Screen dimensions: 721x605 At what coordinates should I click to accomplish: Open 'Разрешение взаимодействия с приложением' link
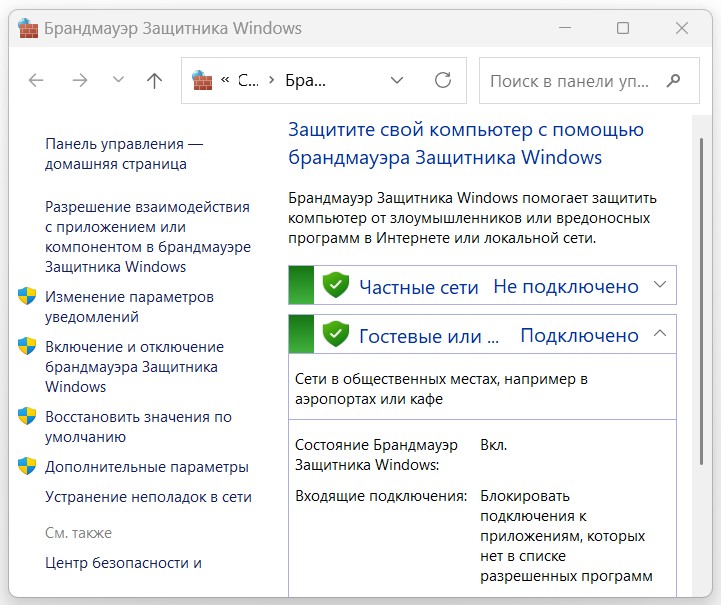[x=148, y=237]
